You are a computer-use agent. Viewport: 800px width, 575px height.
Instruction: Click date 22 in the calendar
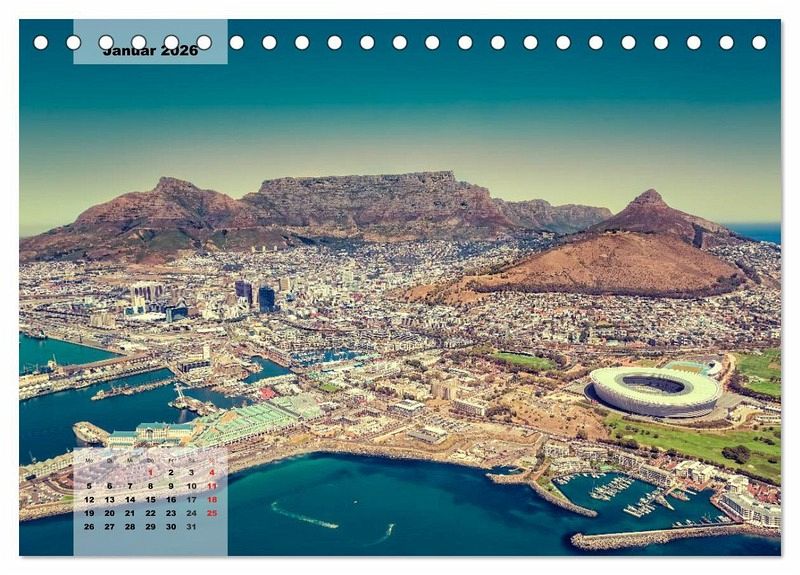point(150,513)
